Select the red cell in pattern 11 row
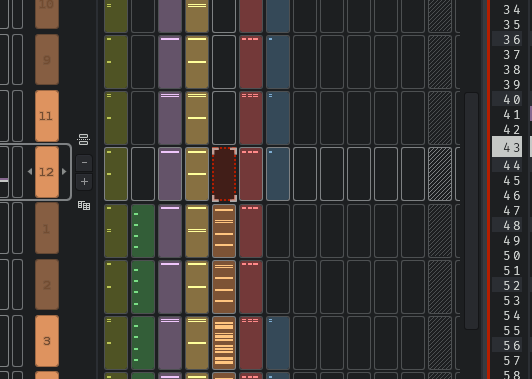Viewport: 532px width, 379px height. click(x=251, y=118)
